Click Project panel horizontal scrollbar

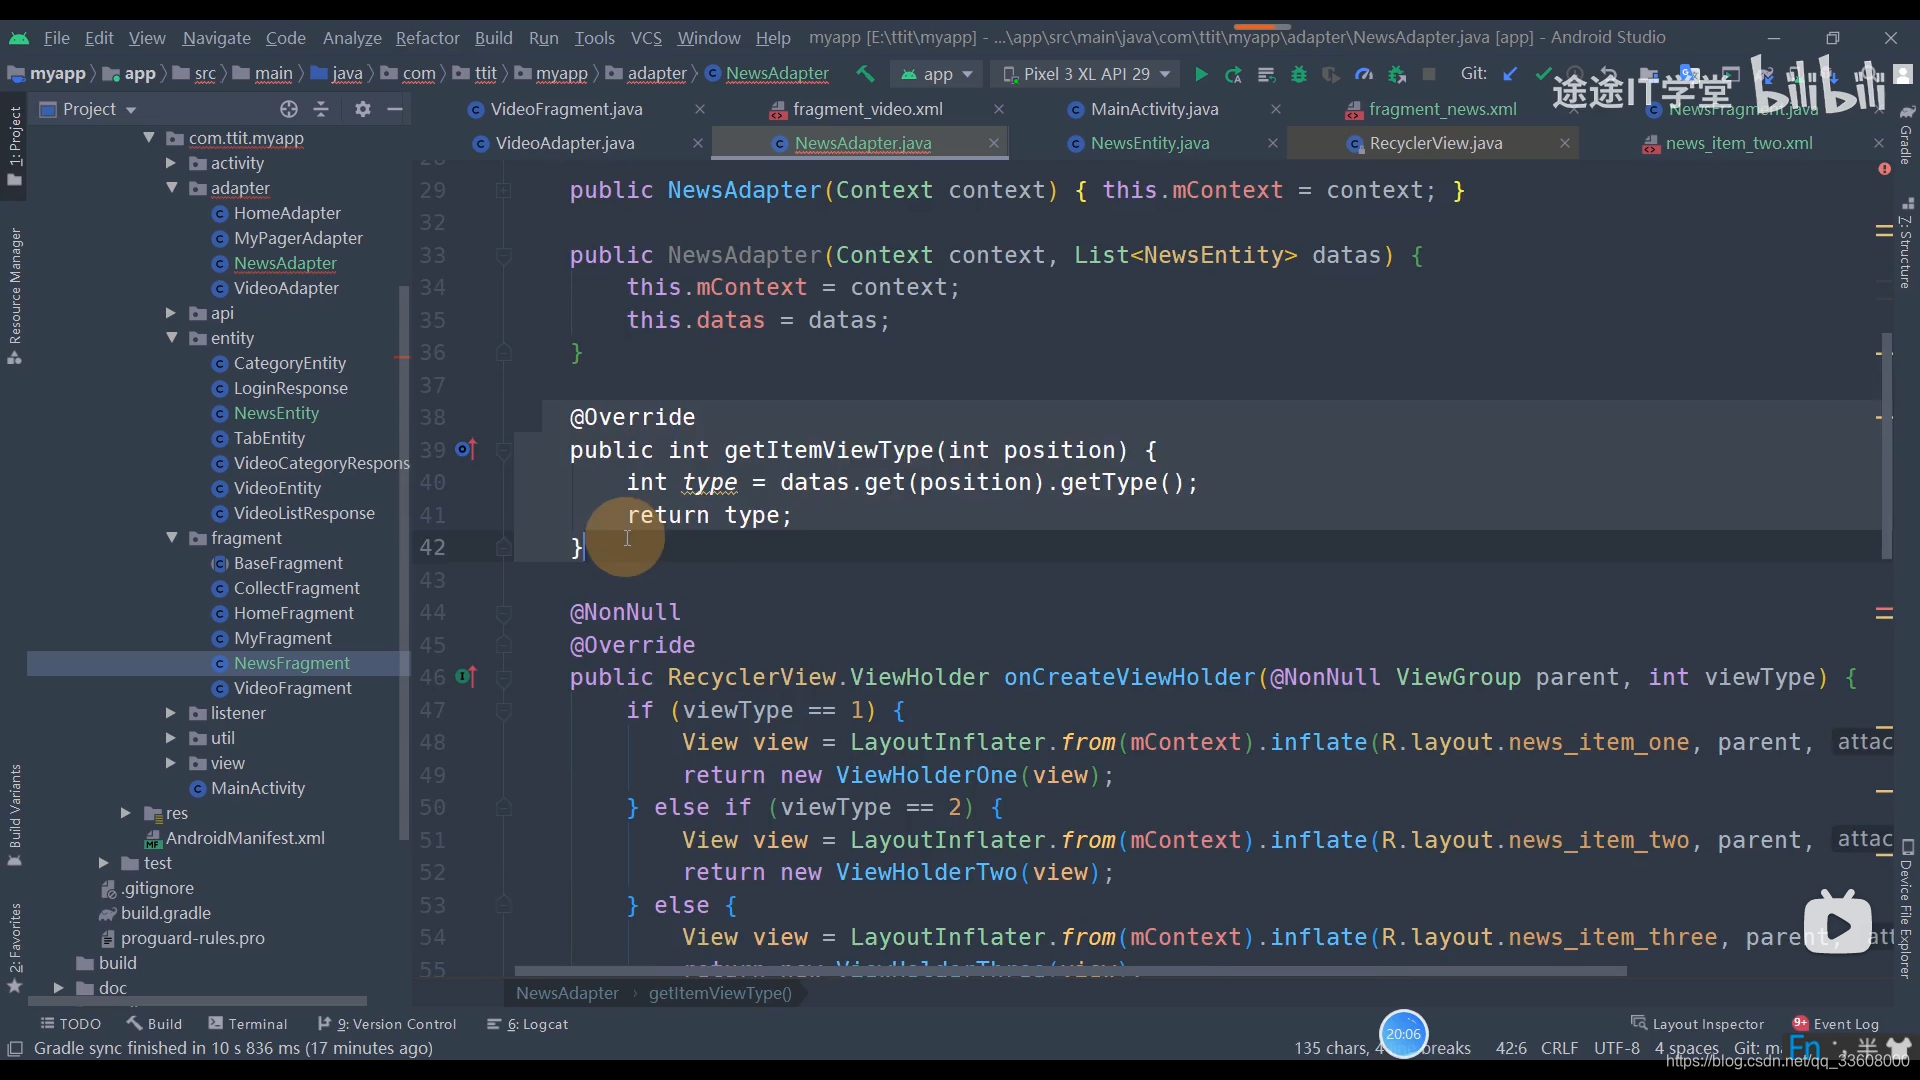tap(196, 1000)
